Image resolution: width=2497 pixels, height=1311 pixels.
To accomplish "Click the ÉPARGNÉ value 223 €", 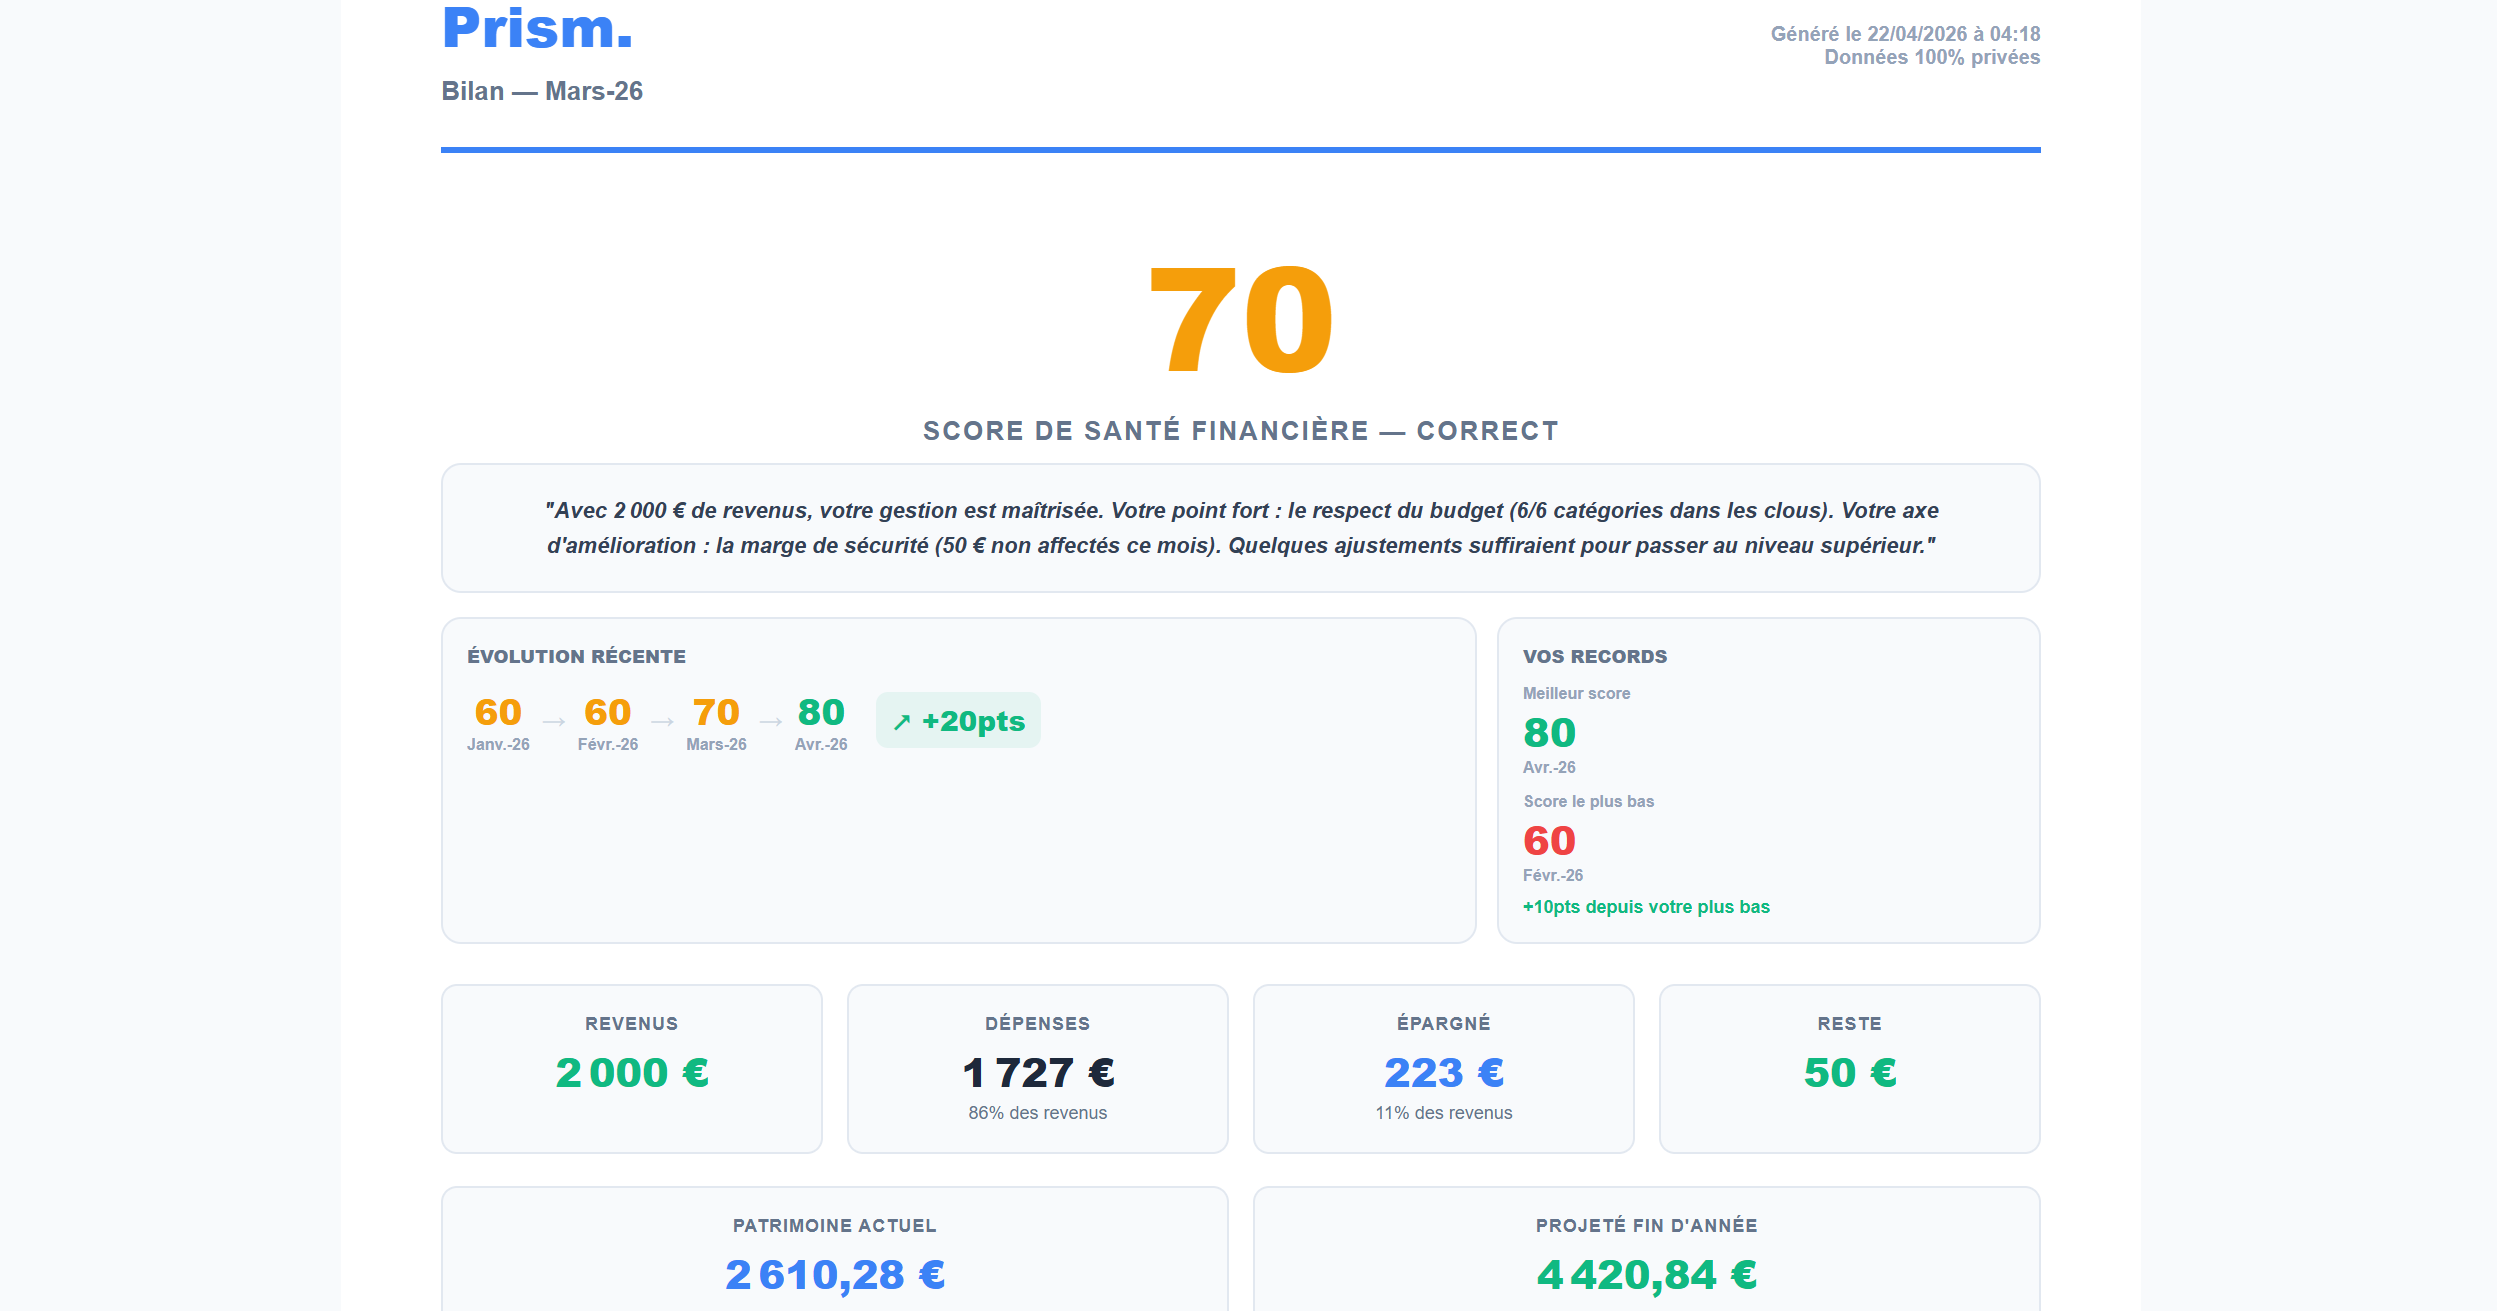I will [x=1444, y=1073].
